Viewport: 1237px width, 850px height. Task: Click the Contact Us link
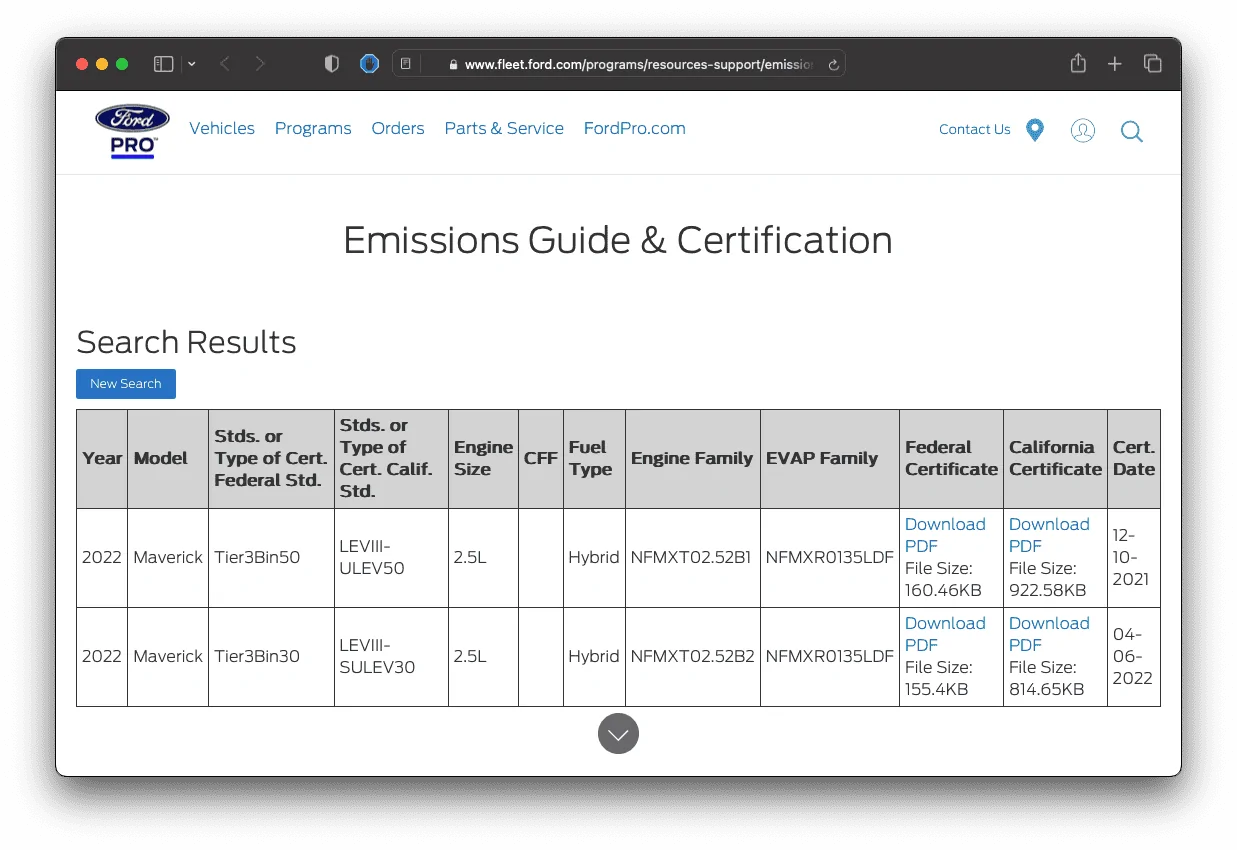[975, 129]
